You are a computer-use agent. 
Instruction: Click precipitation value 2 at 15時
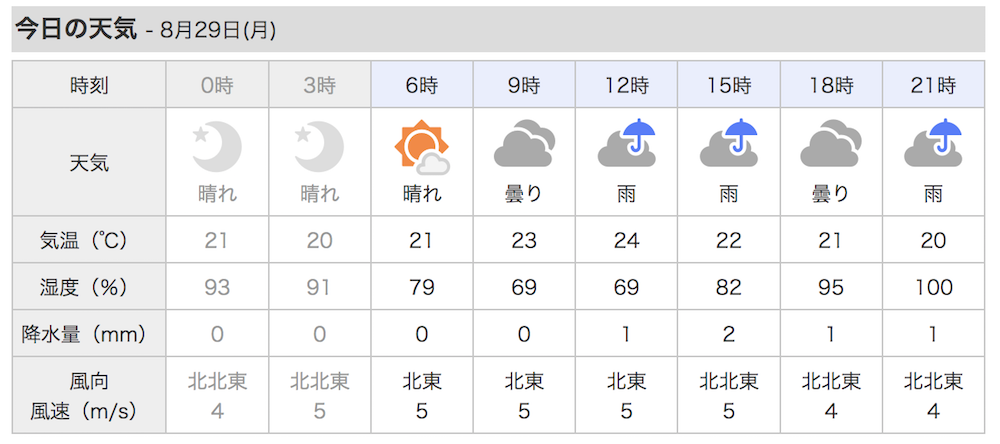coord(729,334)
